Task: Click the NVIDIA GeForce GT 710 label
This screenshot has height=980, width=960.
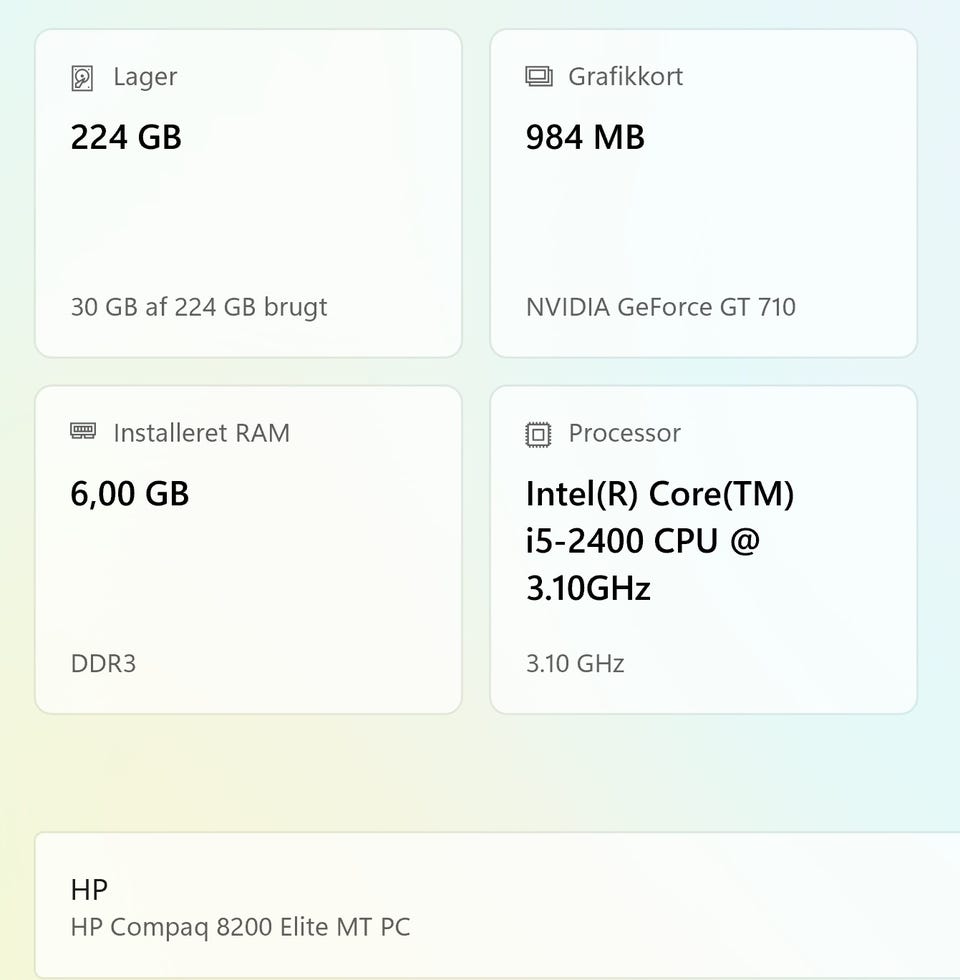Action: point(660,306)
